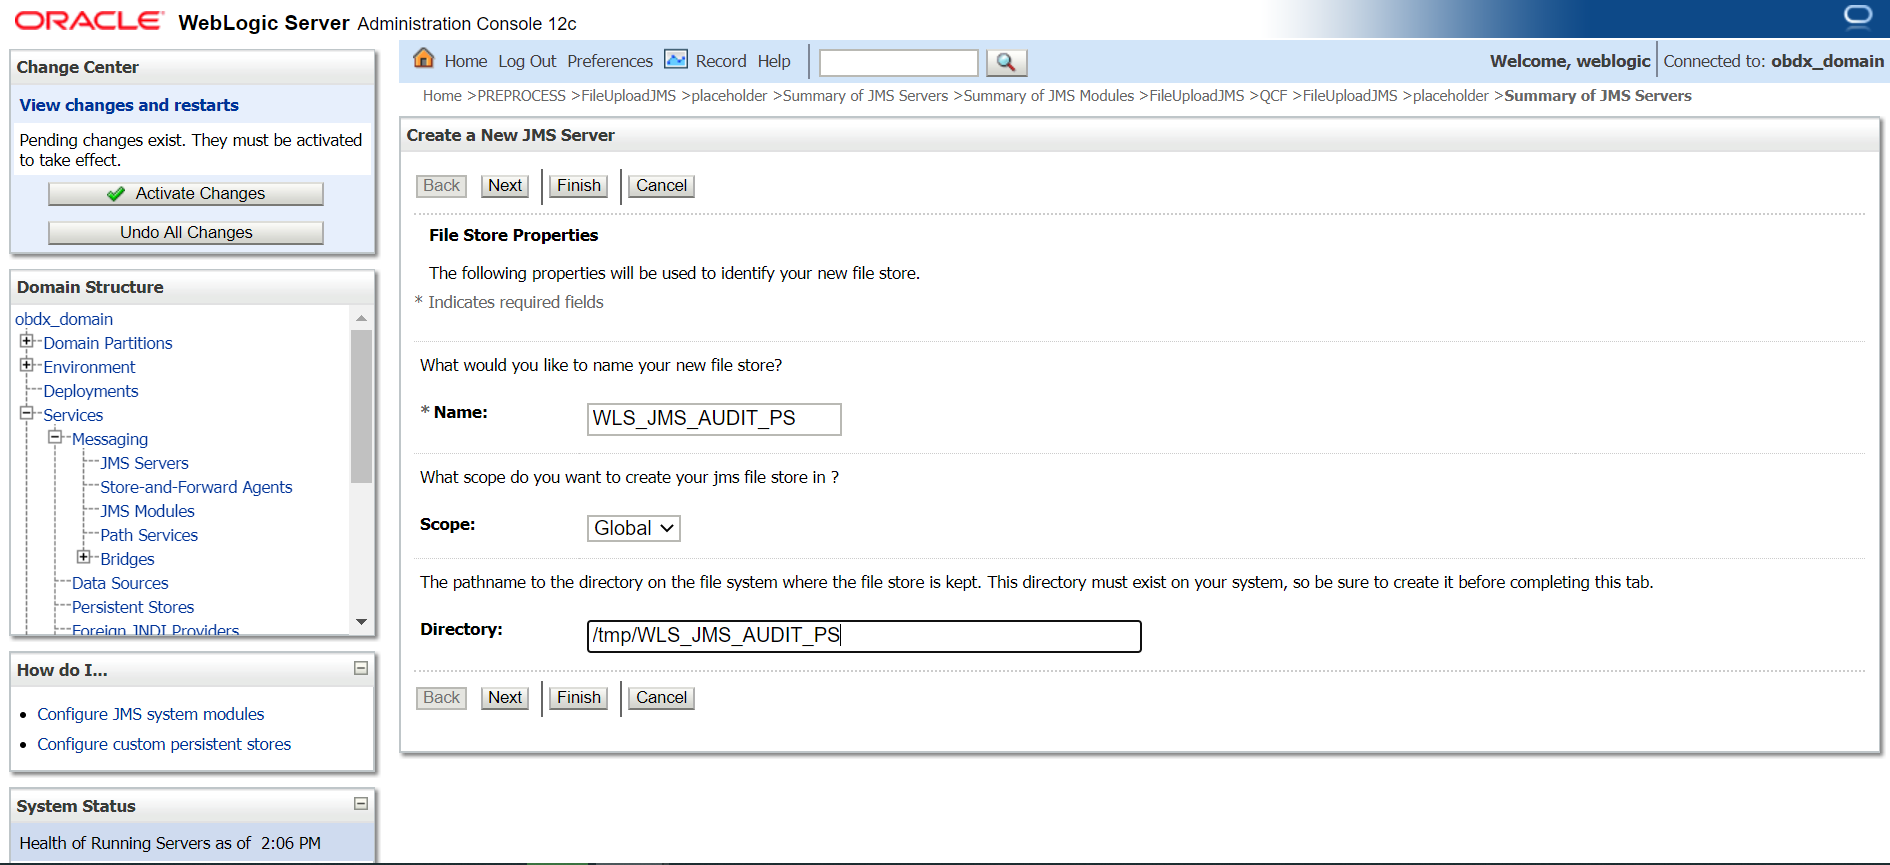Screen dimensions: 1890x865
Task: Click the top Next button
Action: [505, 186]
